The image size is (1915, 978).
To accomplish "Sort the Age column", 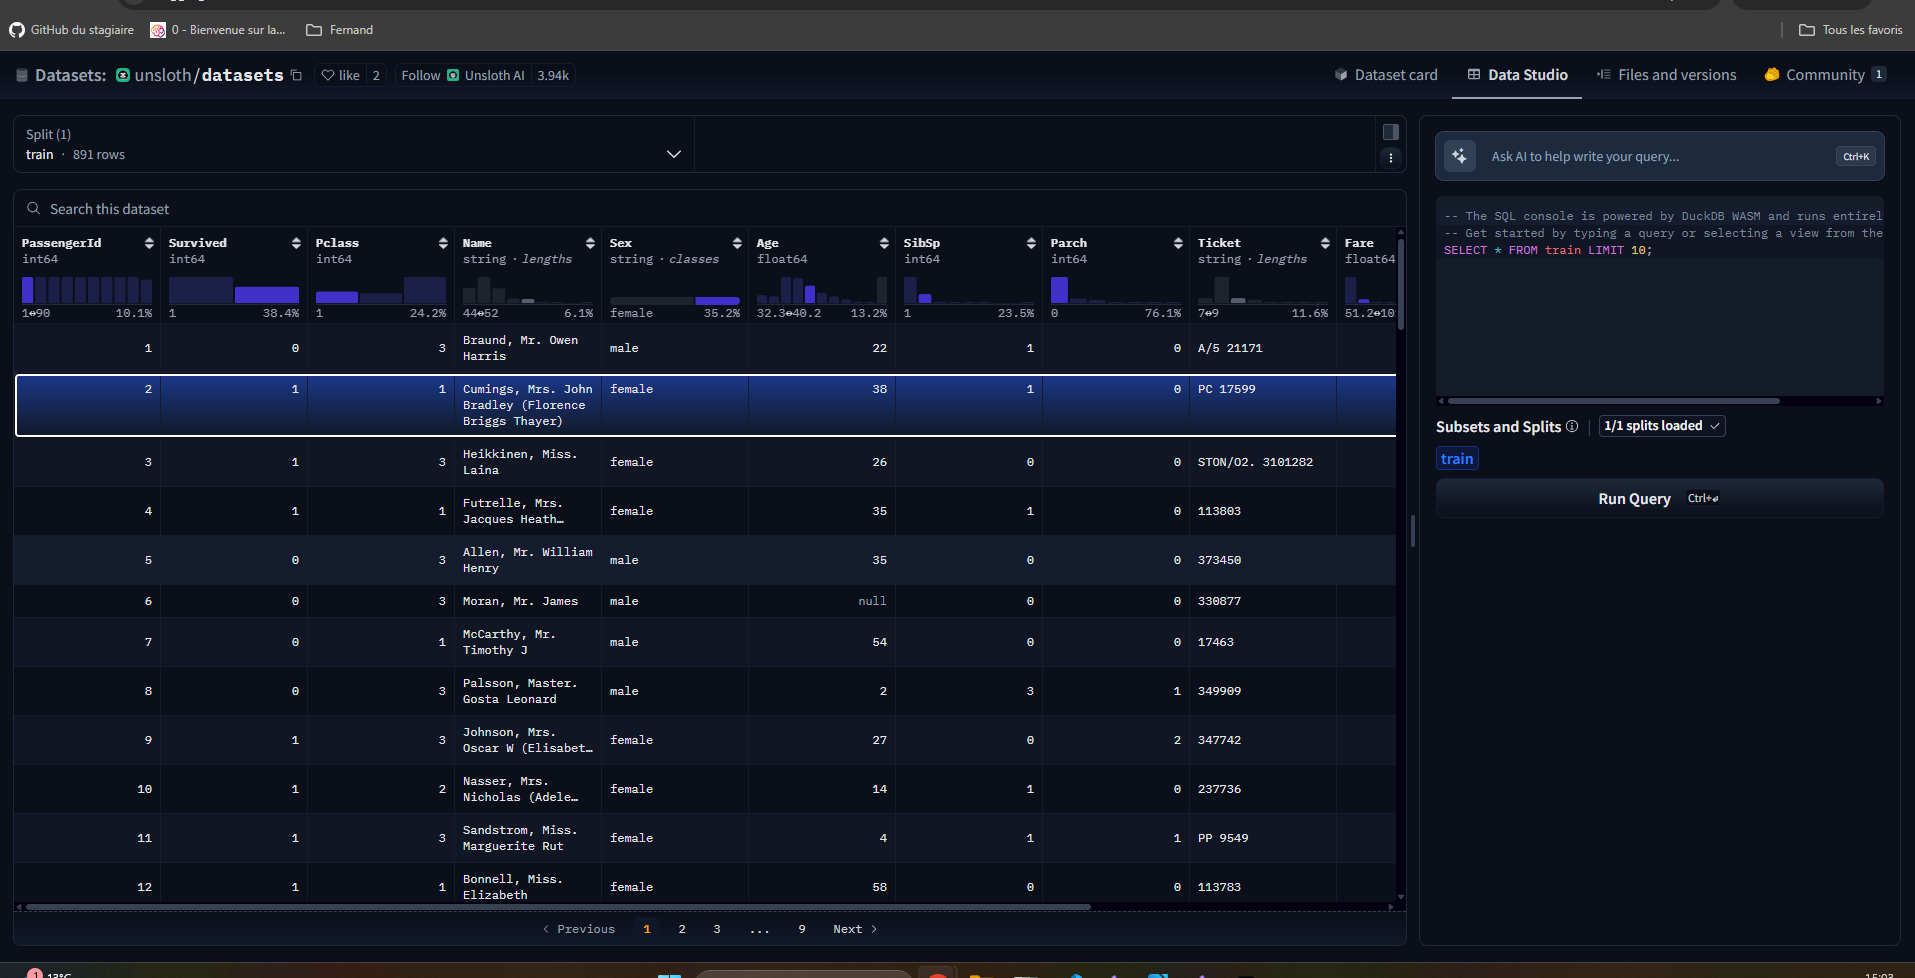I will tap(883, 243).
